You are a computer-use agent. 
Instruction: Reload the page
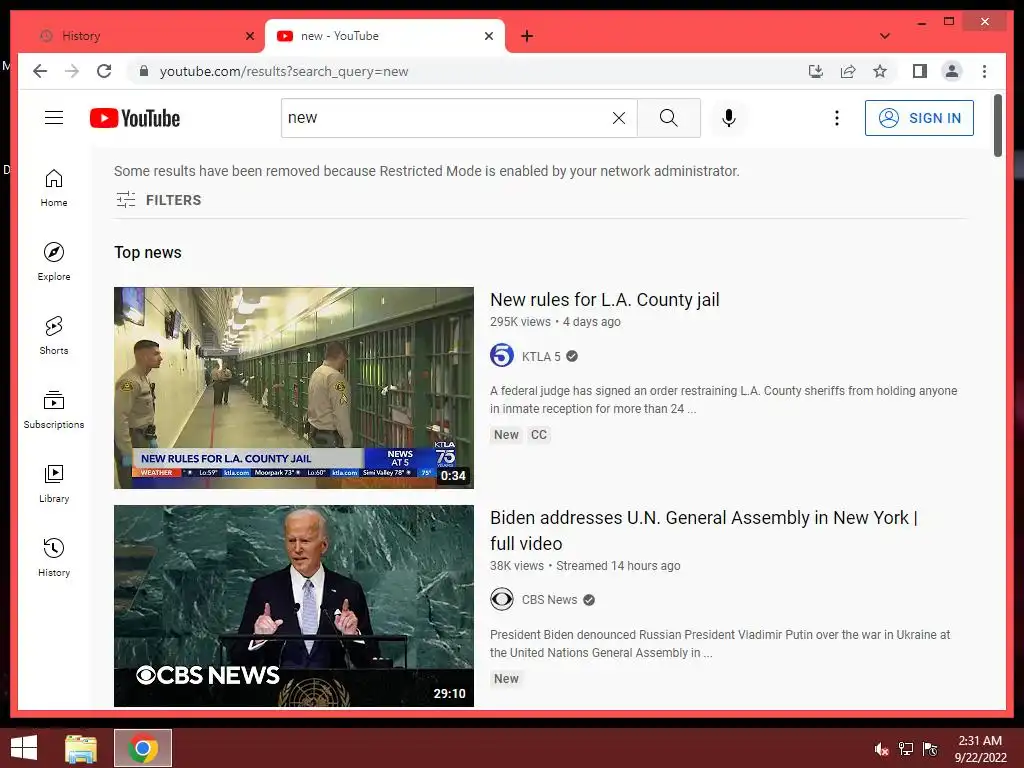click(x=104, y=71)
